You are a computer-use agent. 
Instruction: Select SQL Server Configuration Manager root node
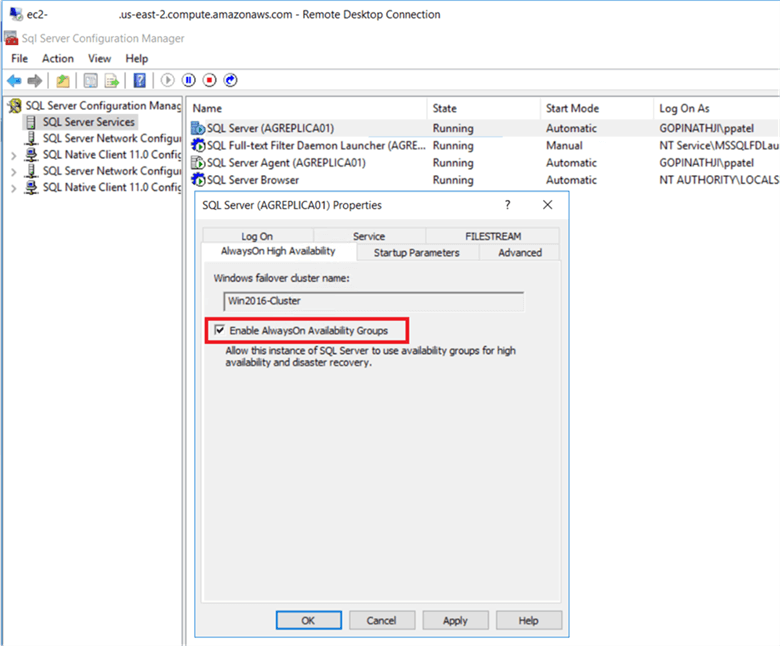click(103, 105)
